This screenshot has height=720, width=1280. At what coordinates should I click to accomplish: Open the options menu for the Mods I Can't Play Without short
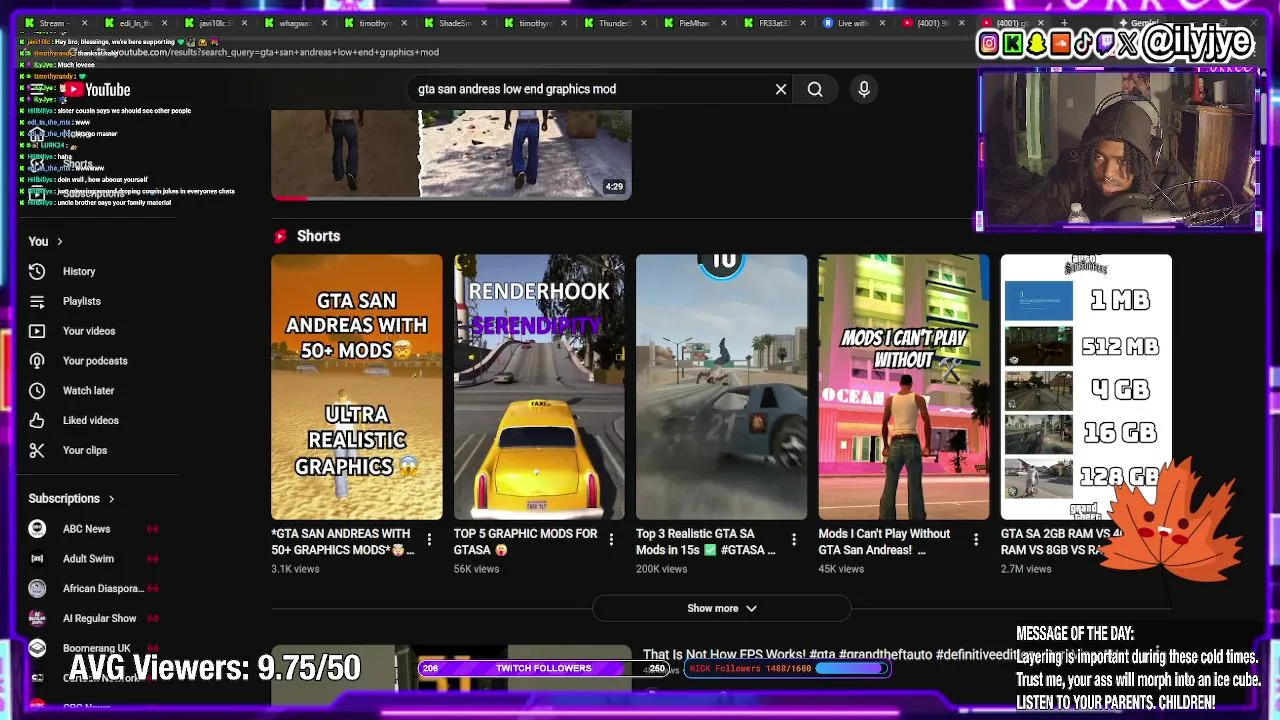[x=976, y=540]
